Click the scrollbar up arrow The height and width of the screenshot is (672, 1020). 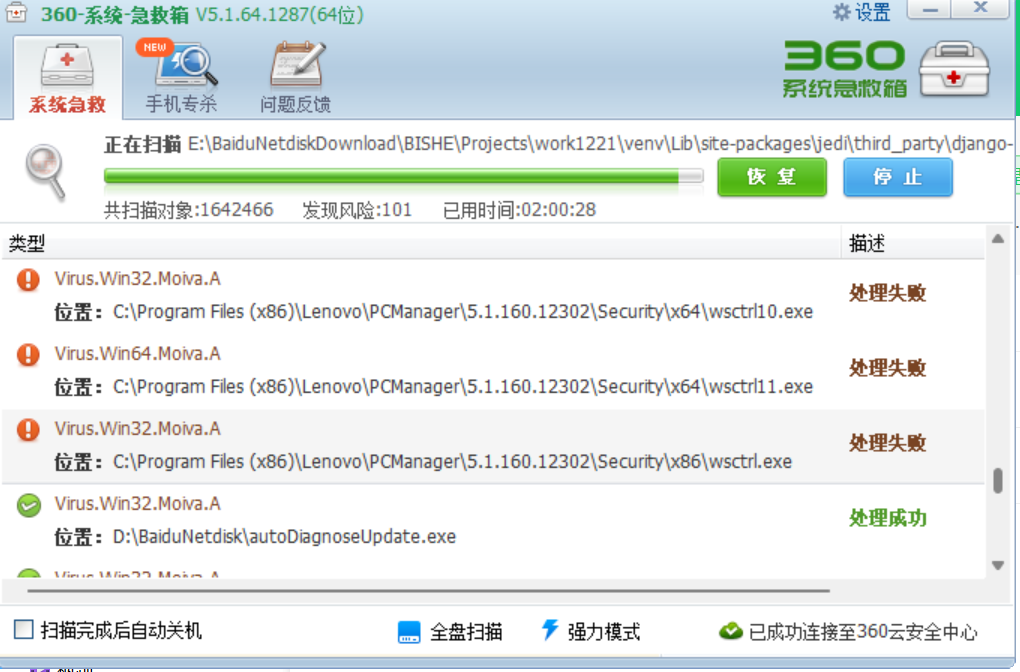point(998,239)
